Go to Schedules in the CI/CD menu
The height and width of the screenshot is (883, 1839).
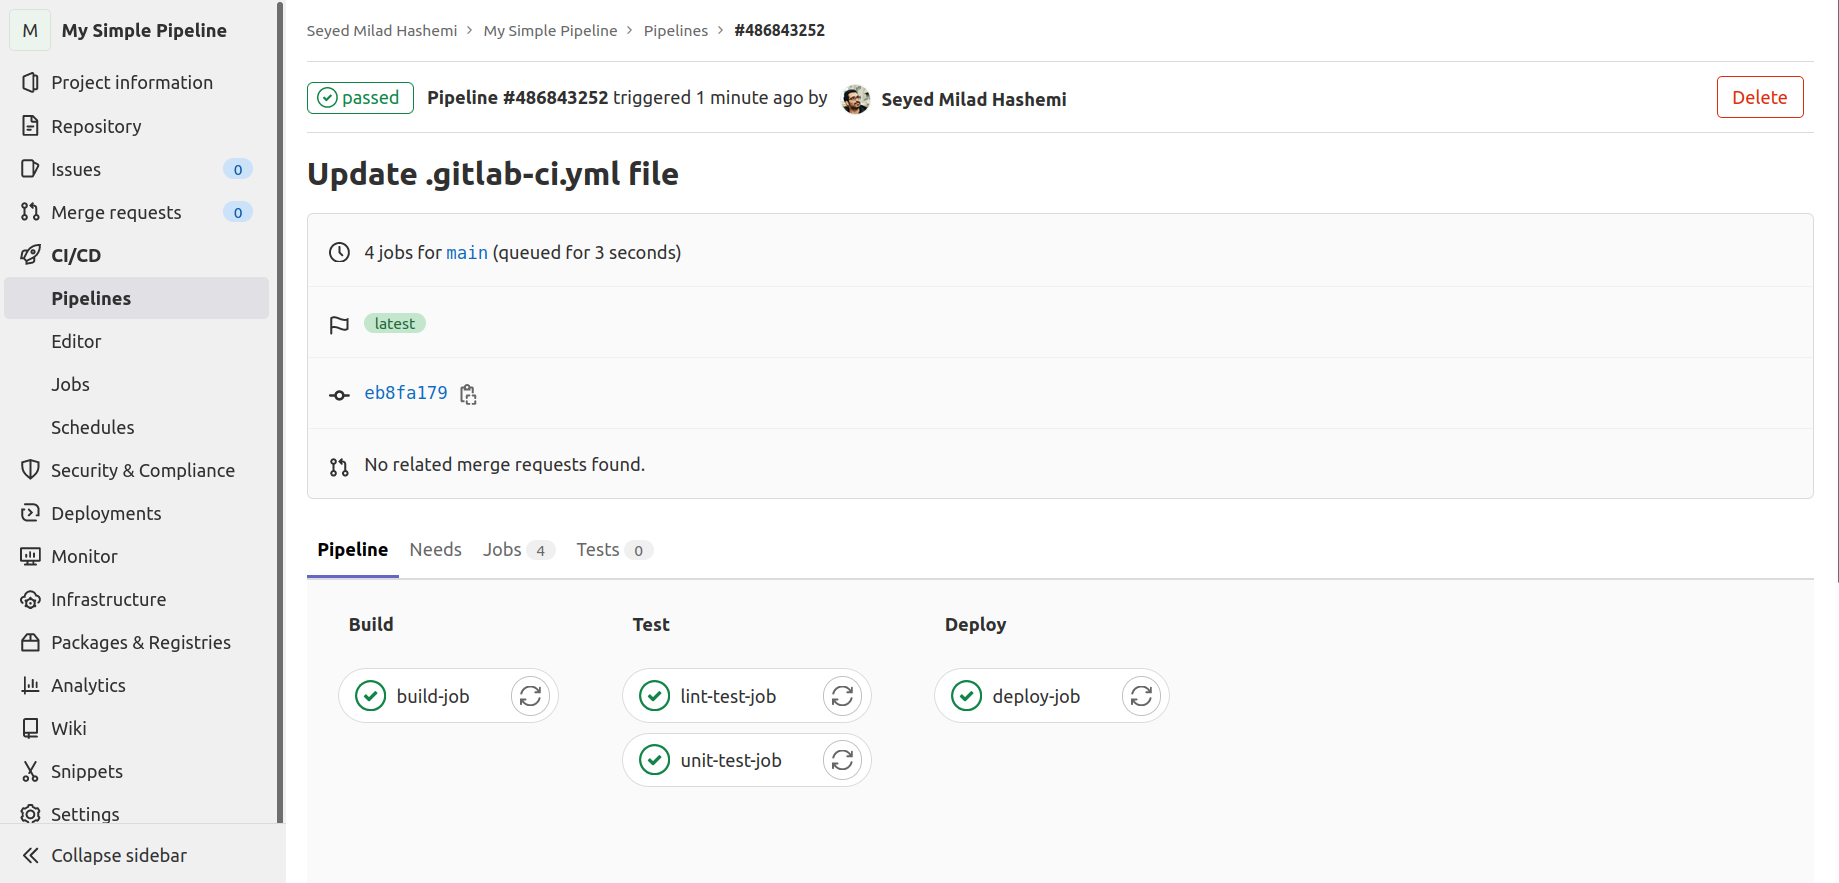pyautogui.click(x=92, y=427)
